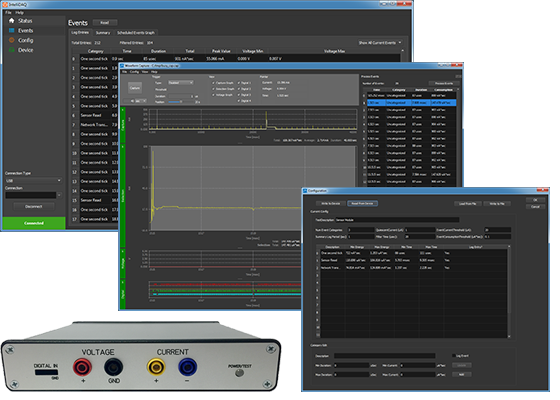Click Read From Device in Configuration
The height and width of the screenshot is (400, 560).
362,204
